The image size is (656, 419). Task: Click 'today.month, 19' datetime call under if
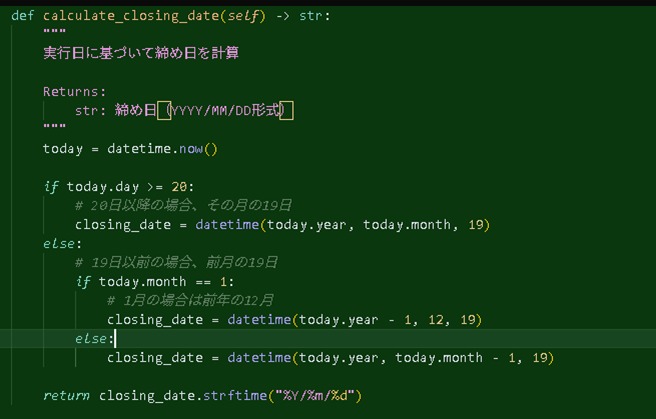[x=423, y=225]
